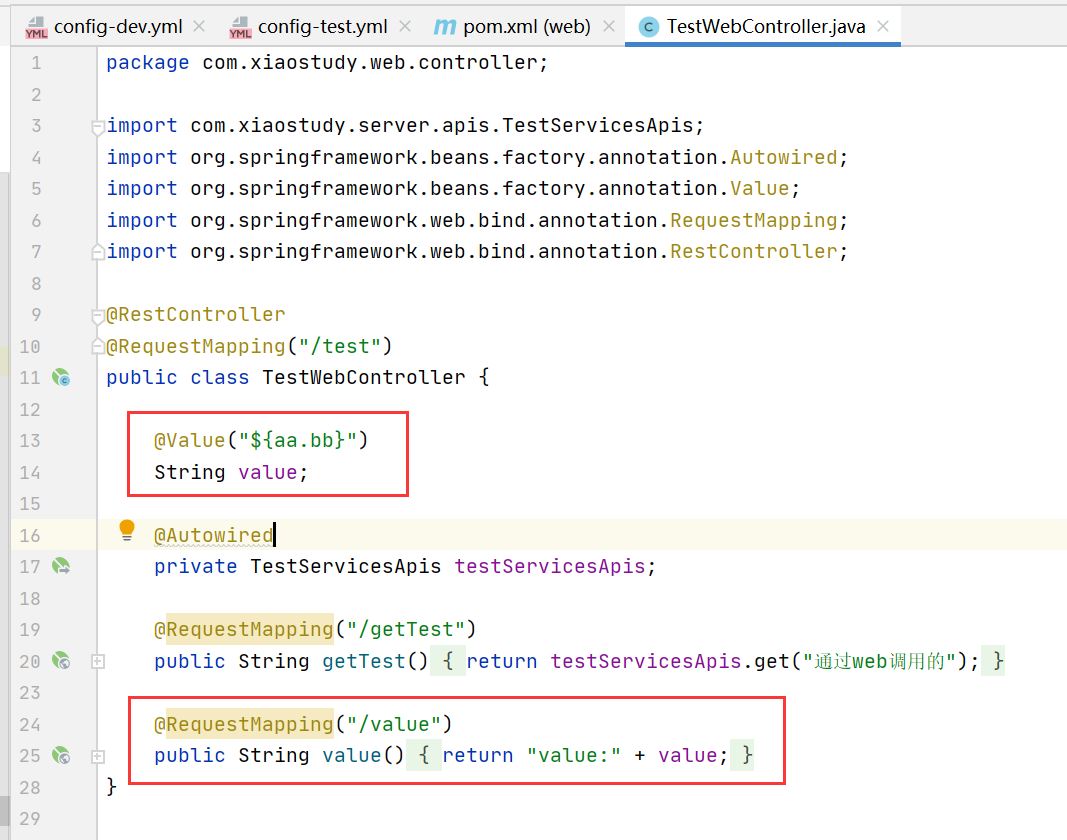This screenshot has height=840, width=1067.
Task: Click the autowired dependency gutter icon on line 17
Action: point(61,566)
